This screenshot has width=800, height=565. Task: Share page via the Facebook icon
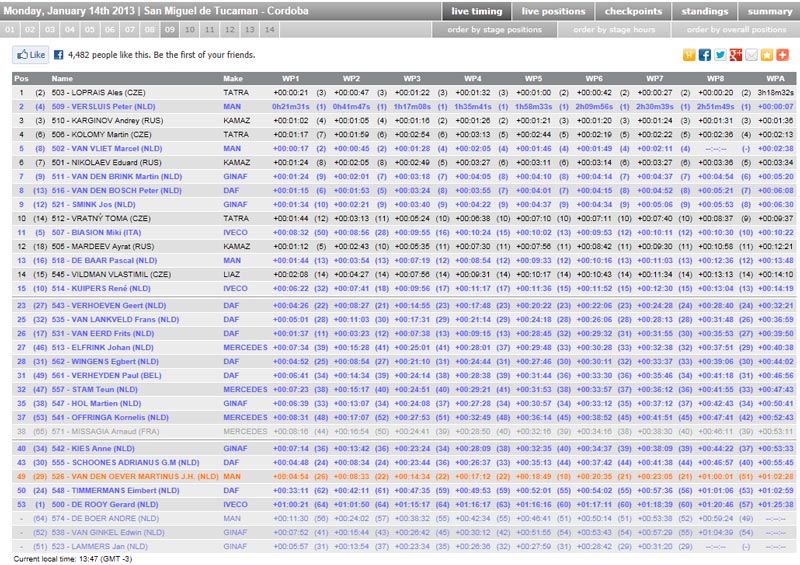705,55
